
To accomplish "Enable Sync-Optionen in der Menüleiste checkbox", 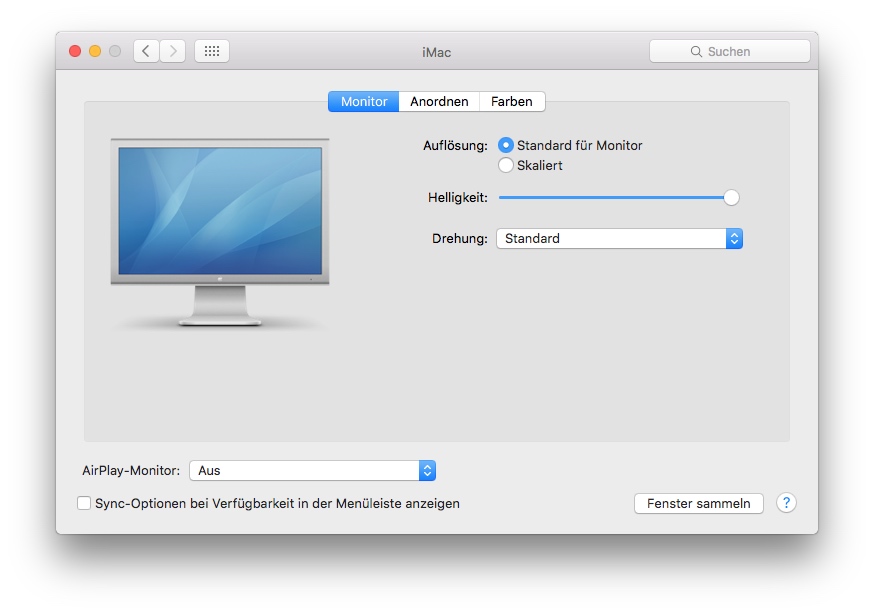I will click(x=84, y=503).
